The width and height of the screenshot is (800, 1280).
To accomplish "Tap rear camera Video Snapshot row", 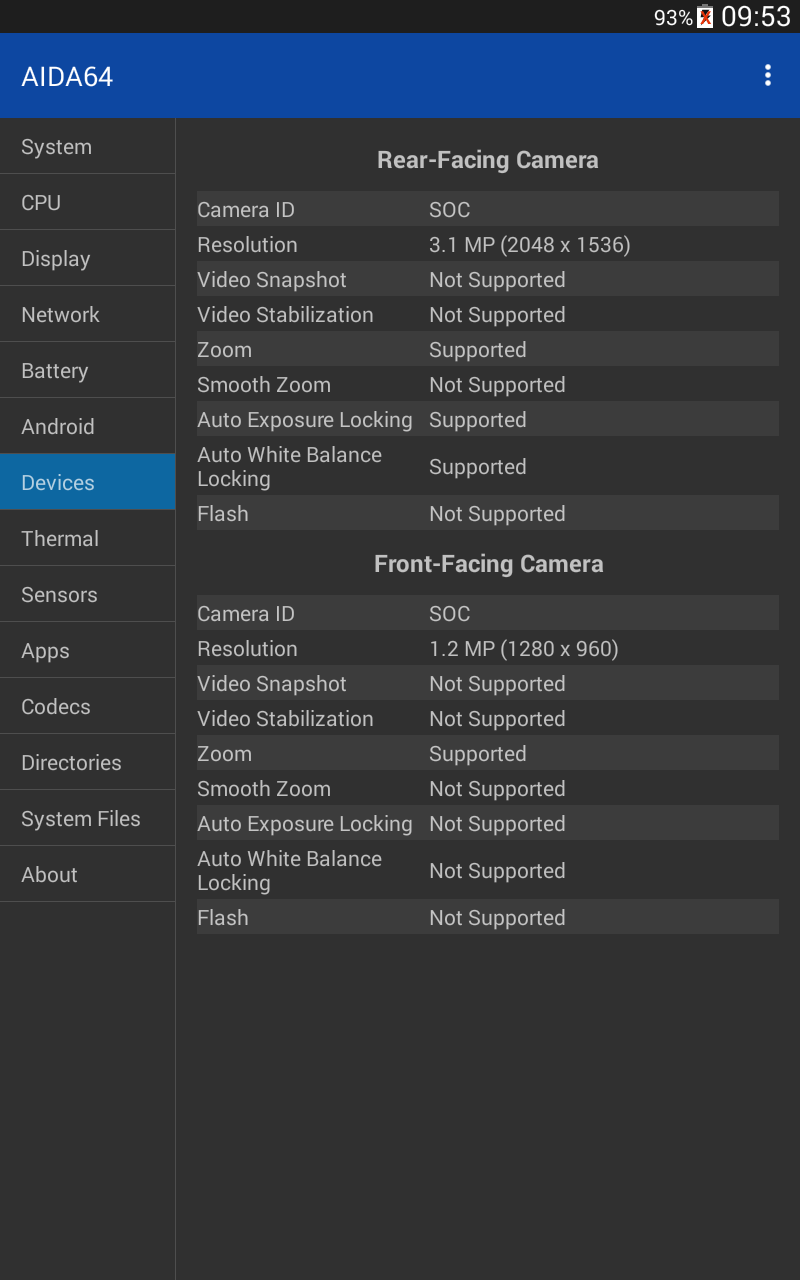I will 488,279.
